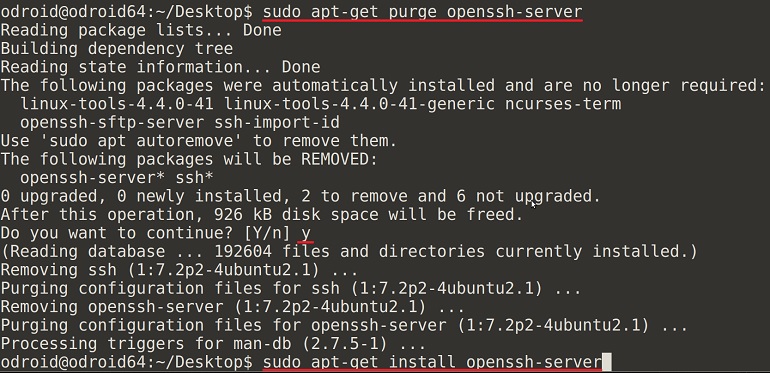Image resolution: width=770 pixels, height=373 pixels.
Task: Click 'openssh-server*' in the REMOVED list
Action: (x=92, y=178)
